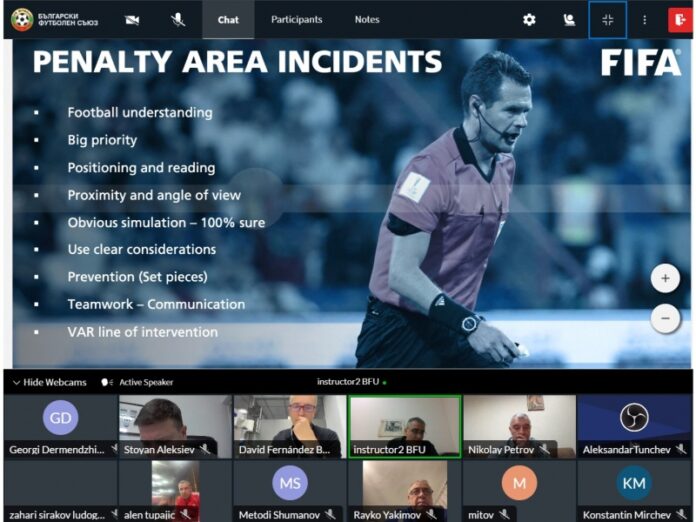
Task: Select the instructor2 BFU webcam tile
Action: click(405, 427)
